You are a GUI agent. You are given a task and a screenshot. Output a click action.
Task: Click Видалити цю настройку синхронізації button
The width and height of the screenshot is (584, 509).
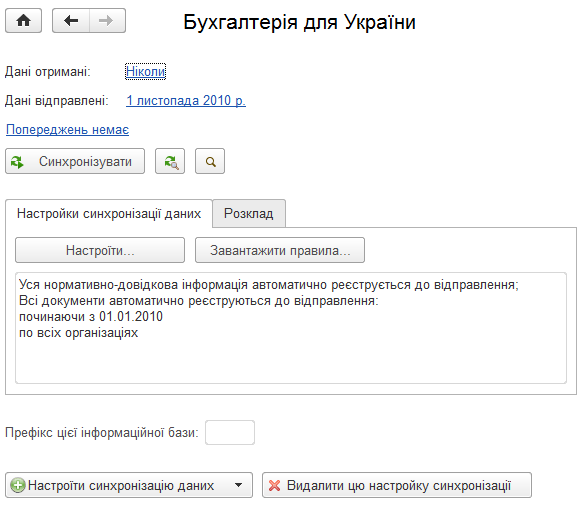pyautogui.click(x=397, y=485)
